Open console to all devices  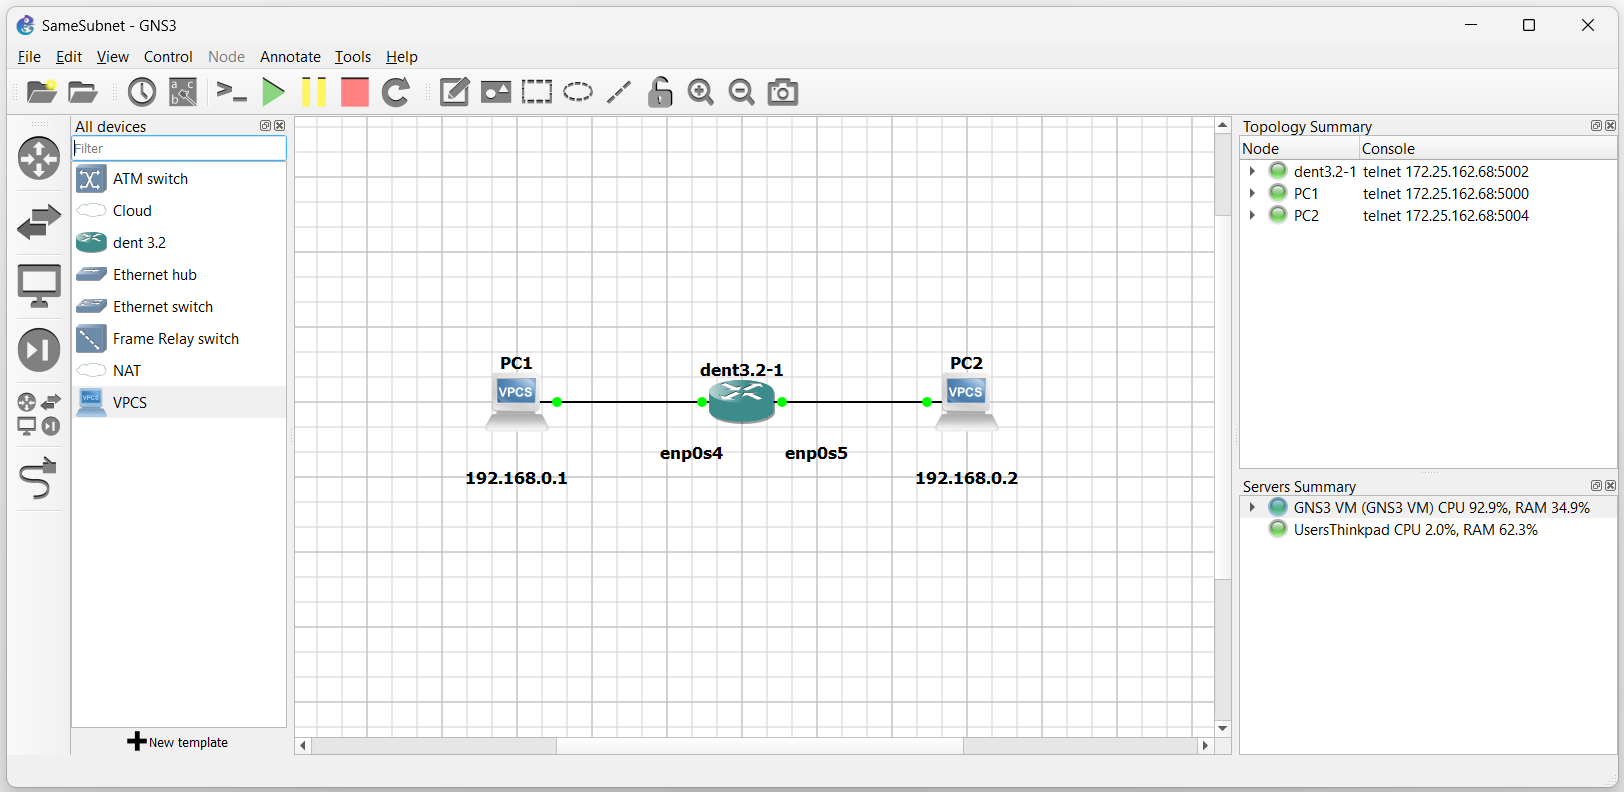pyautogui.click(x=232, y=92)
